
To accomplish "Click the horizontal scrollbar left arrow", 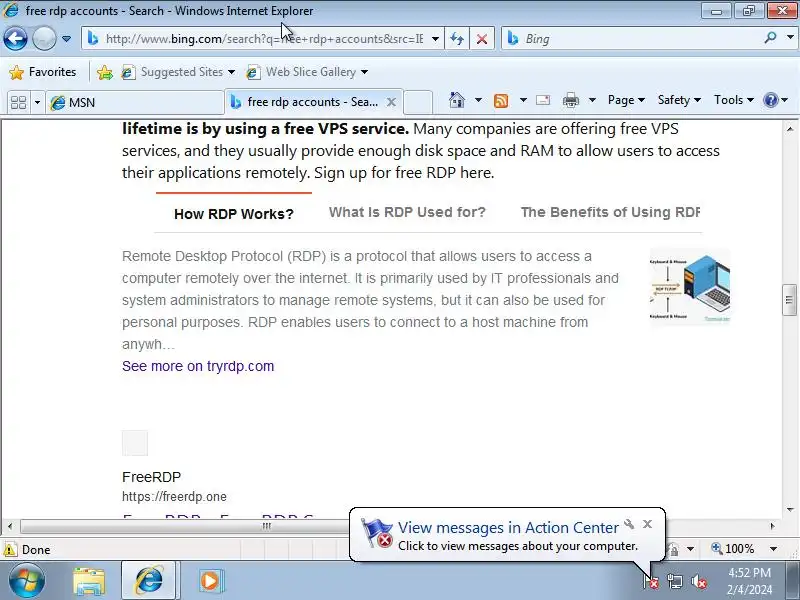I will click(x=10, y=526).
